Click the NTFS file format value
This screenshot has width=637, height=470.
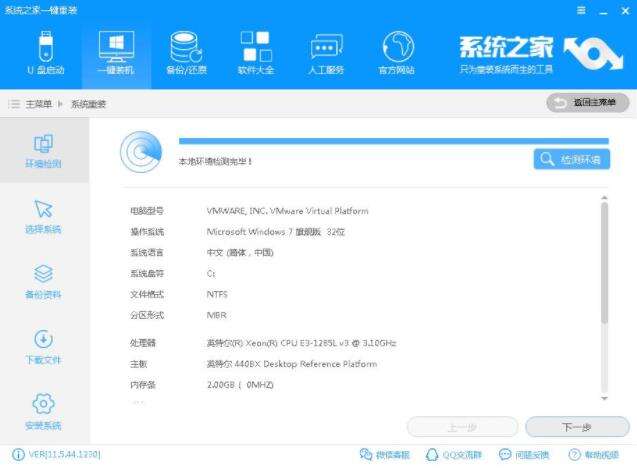[217, 294]
